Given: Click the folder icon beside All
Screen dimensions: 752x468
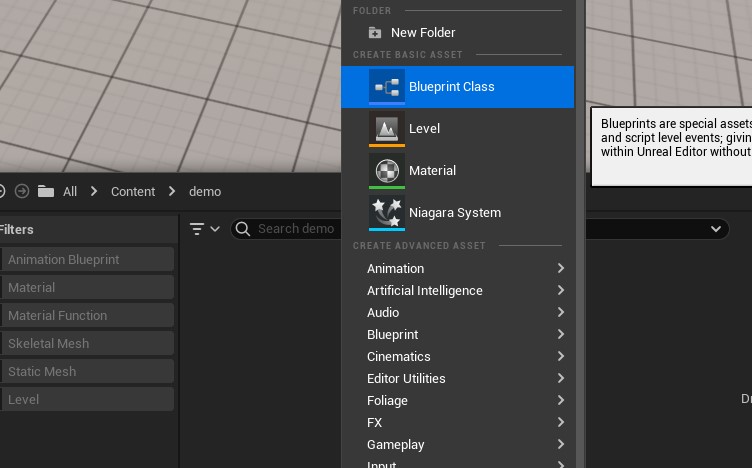Looking at the screenshot, I should click(46, 191).
